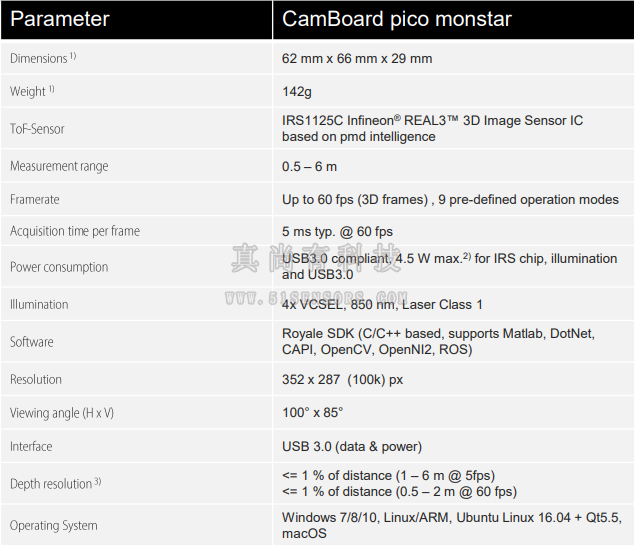Image resolution: width=634 pixels, height=551 pixels.
Task: Click the Power consumption label
Action: coord(59,267)
